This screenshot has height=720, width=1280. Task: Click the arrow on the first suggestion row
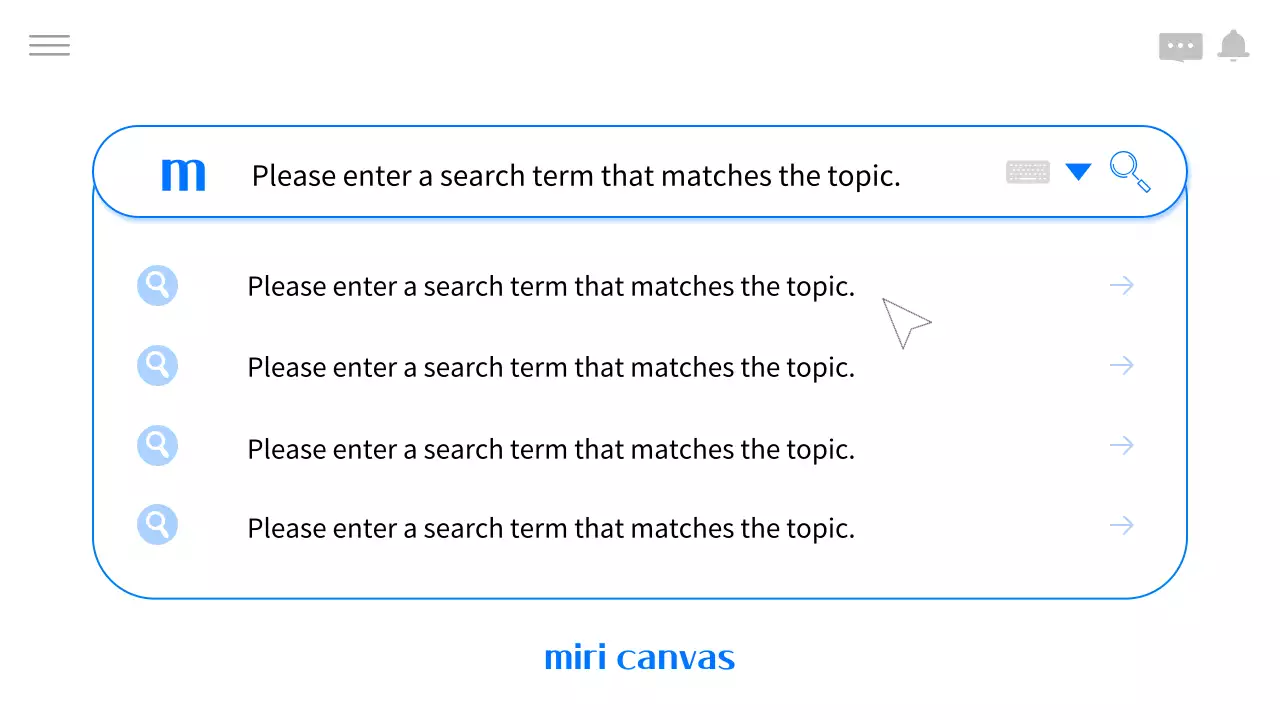[x=1121, y=286]
